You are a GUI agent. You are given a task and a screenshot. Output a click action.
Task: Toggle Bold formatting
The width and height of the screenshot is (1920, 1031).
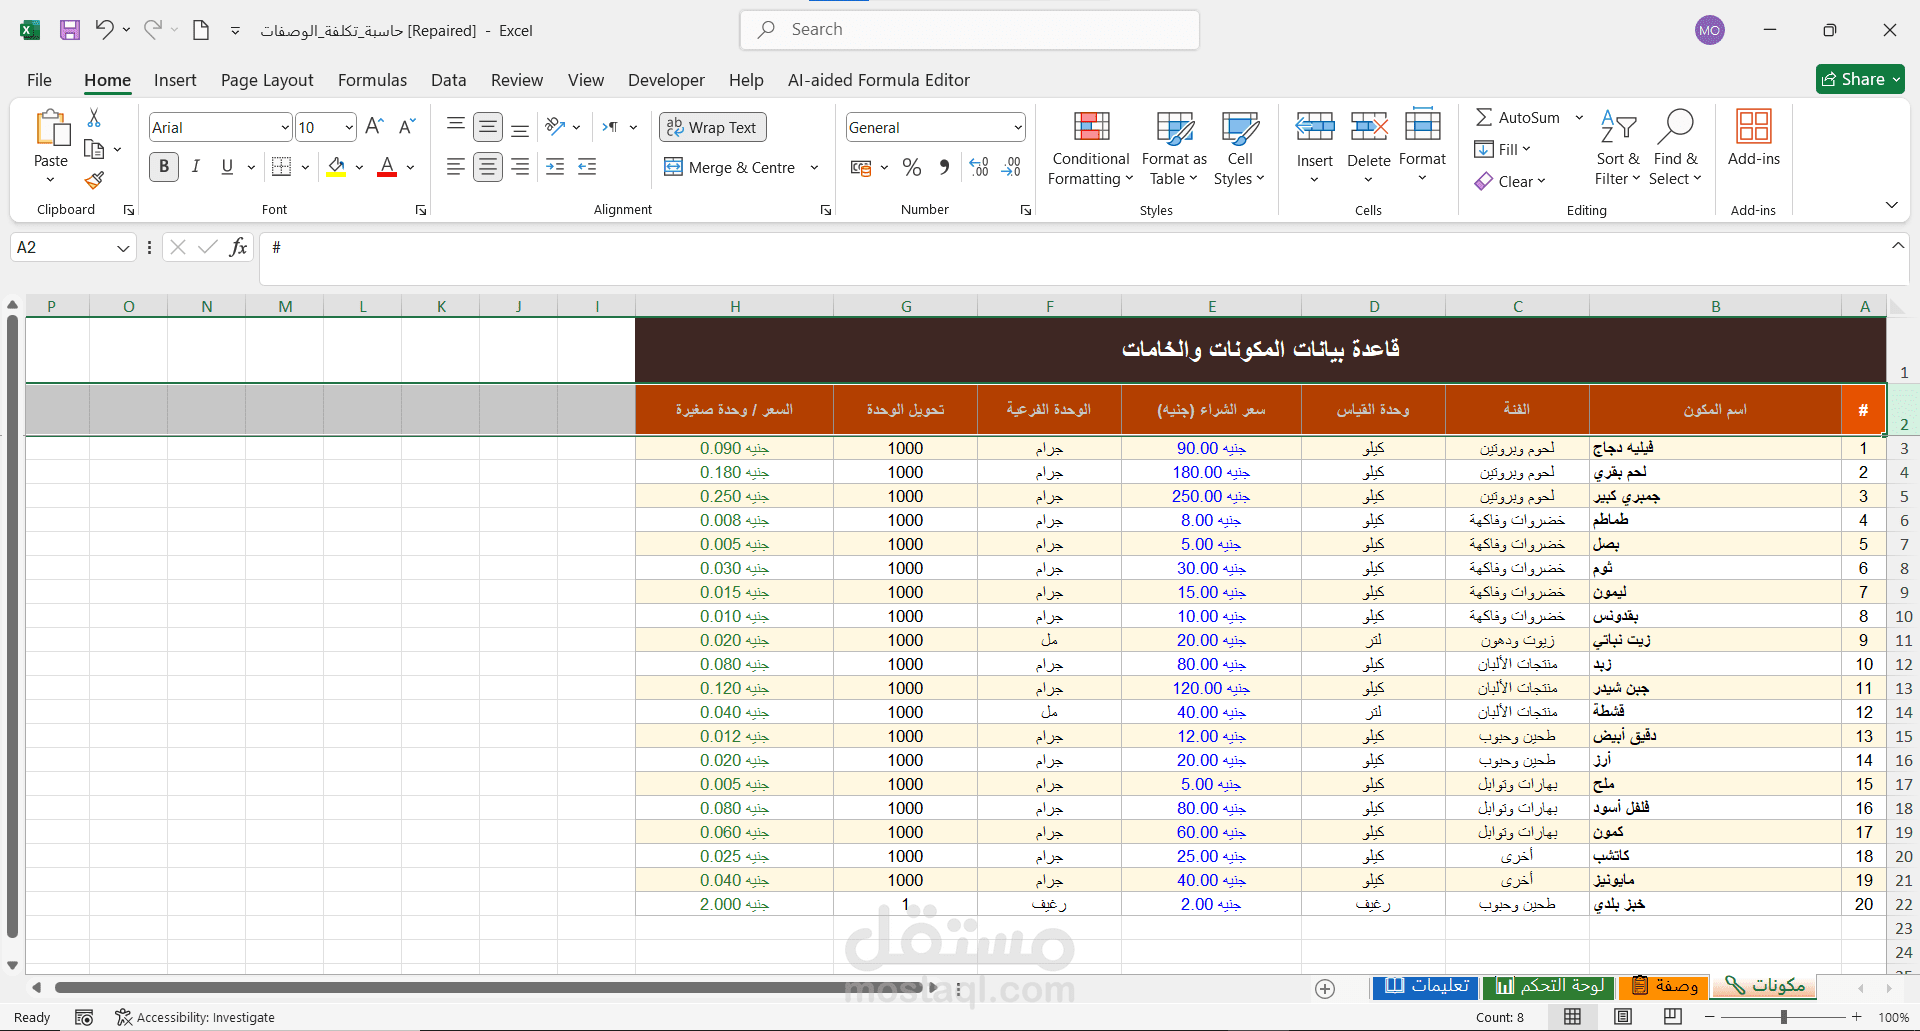point(164,167)
